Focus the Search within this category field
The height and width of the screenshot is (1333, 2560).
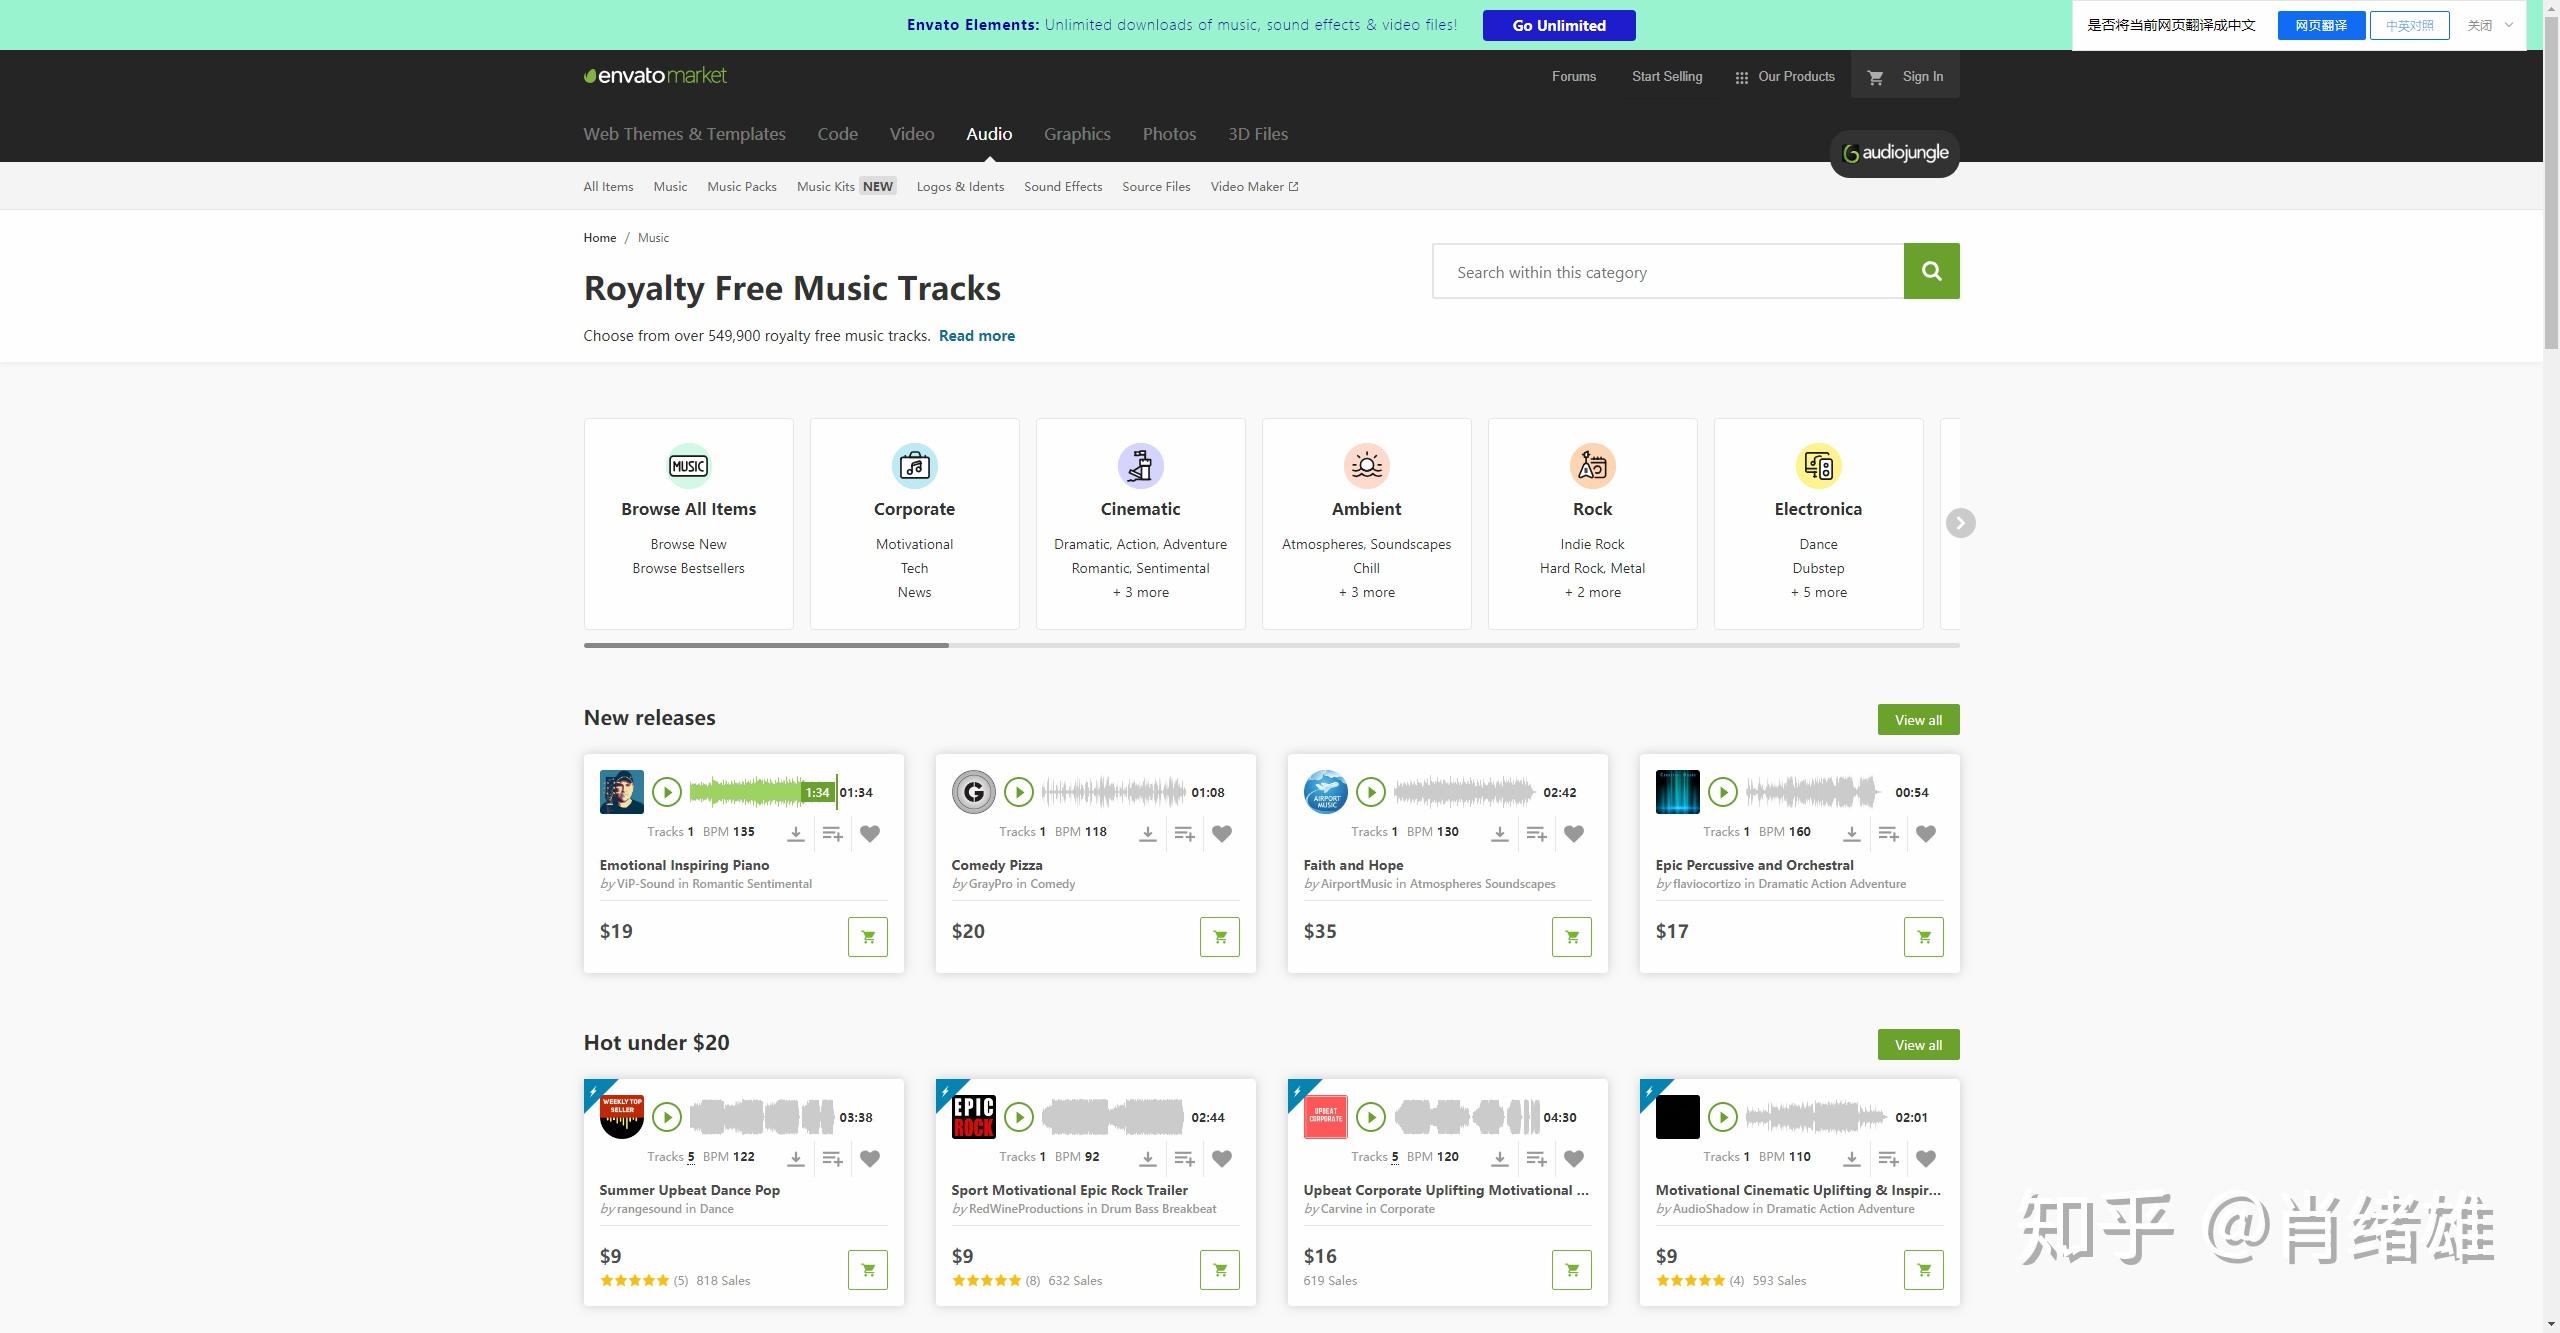coord(1668,271)
